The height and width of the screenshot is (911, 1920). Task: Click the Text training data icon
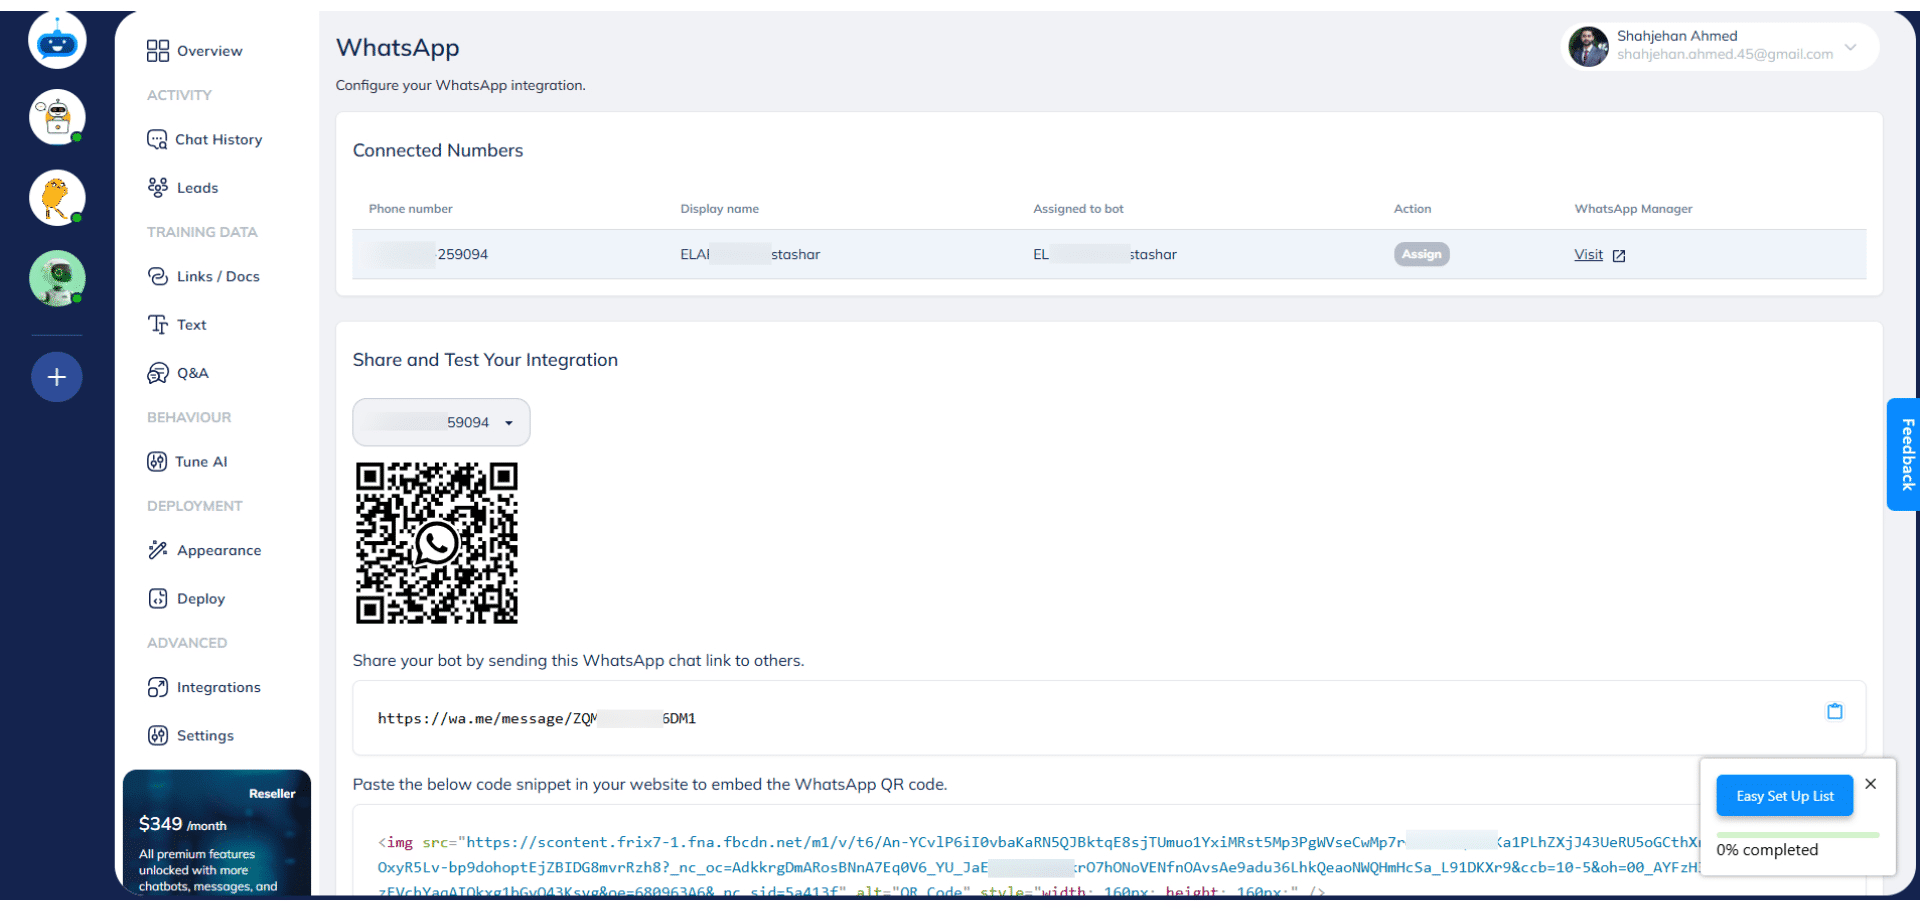[158, 324]
